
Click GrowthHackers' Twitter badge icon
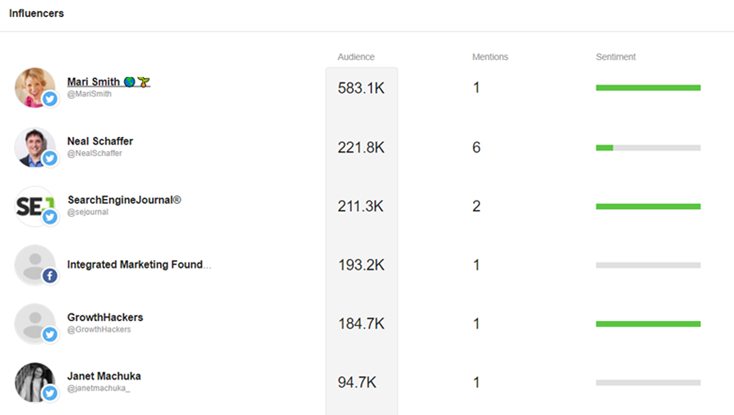[50, 335]
